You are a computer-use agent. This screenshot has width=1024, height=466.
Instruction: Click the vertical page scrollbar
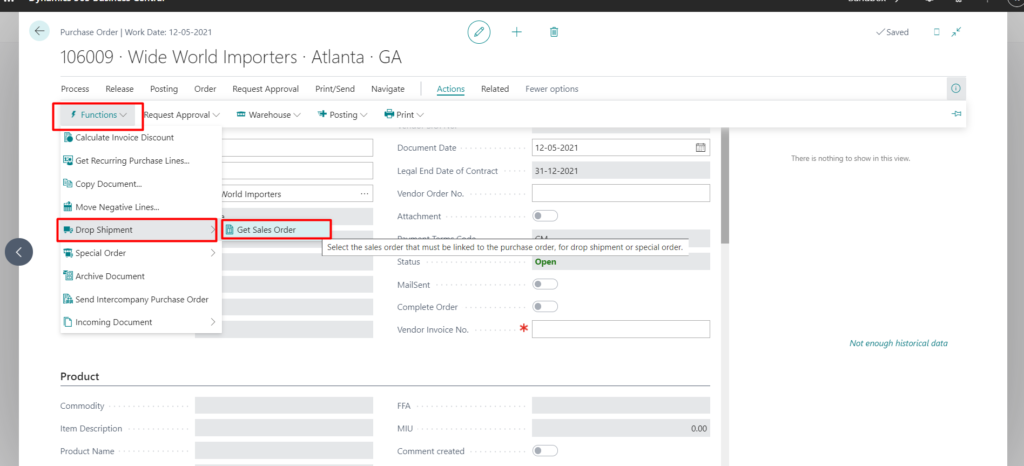pos(724,185)
